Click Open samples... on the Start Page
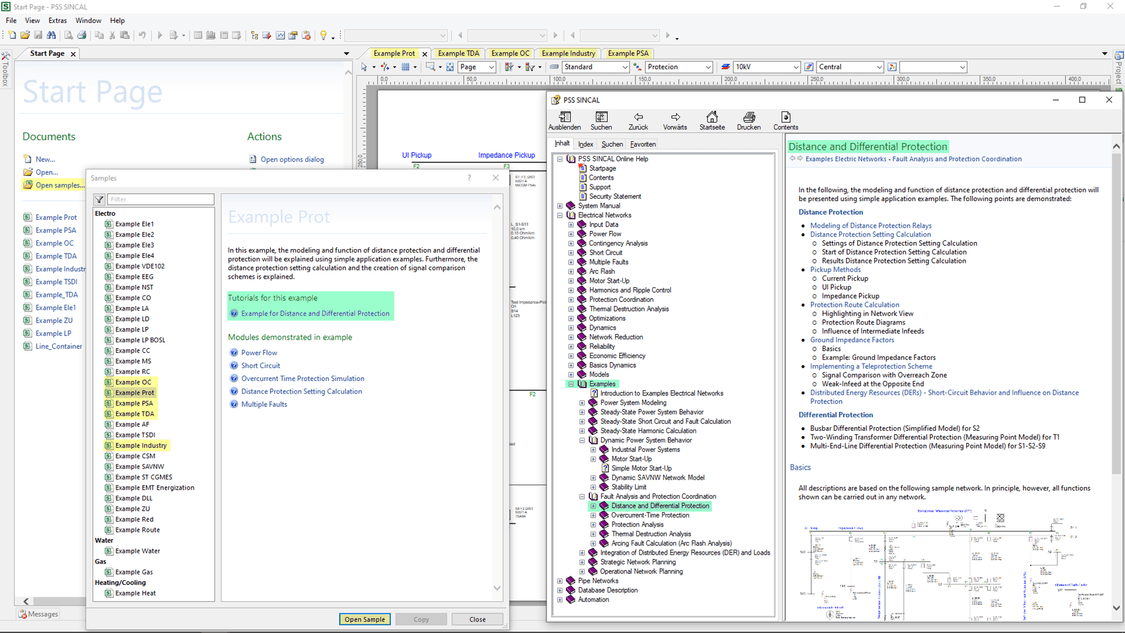The image size is (1125, 633). pos(60,185)
